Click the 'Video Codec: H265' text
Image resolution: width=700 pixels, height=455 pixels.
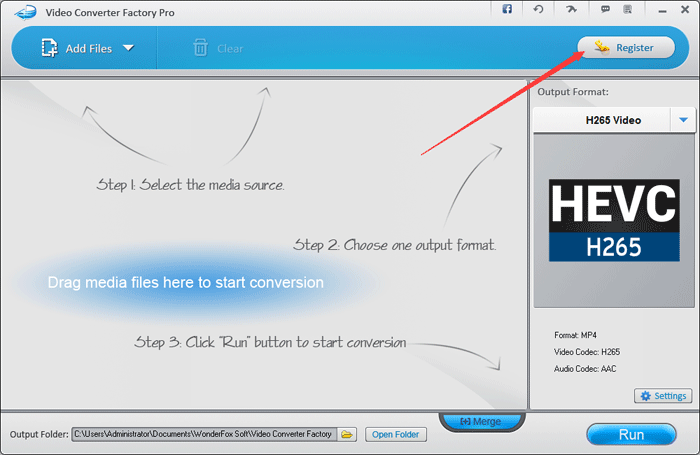(x=587, y=352)
